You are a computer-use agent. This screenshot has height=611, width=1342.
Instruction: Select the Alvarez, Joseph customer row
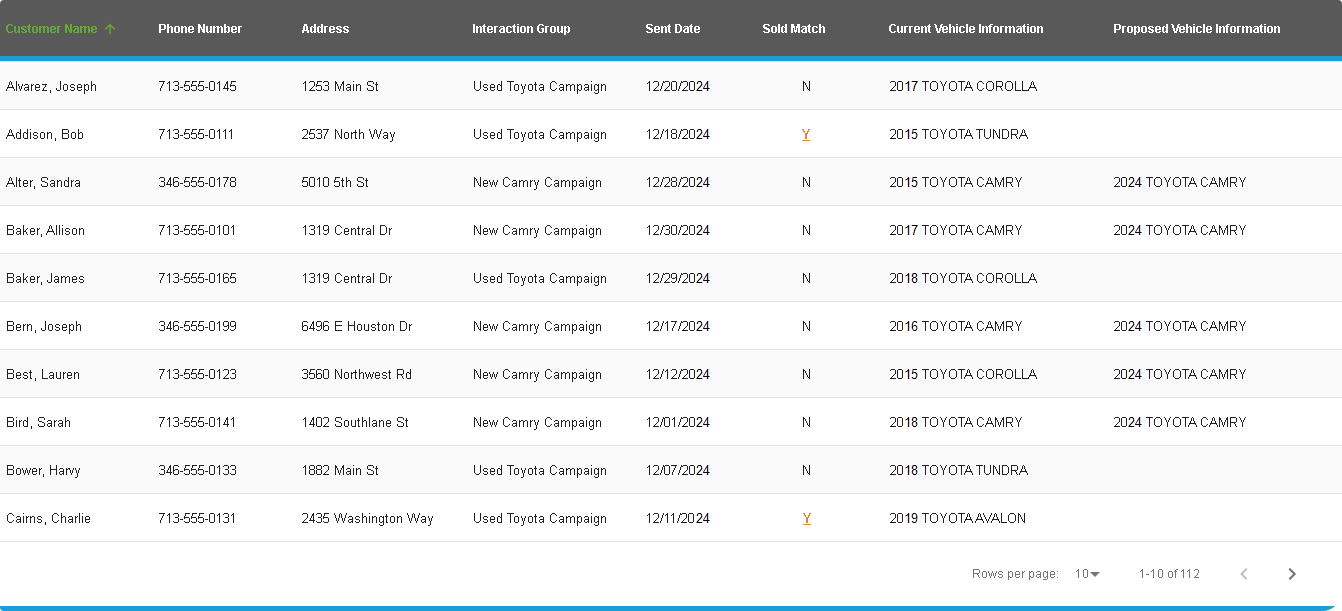(52, 87)
